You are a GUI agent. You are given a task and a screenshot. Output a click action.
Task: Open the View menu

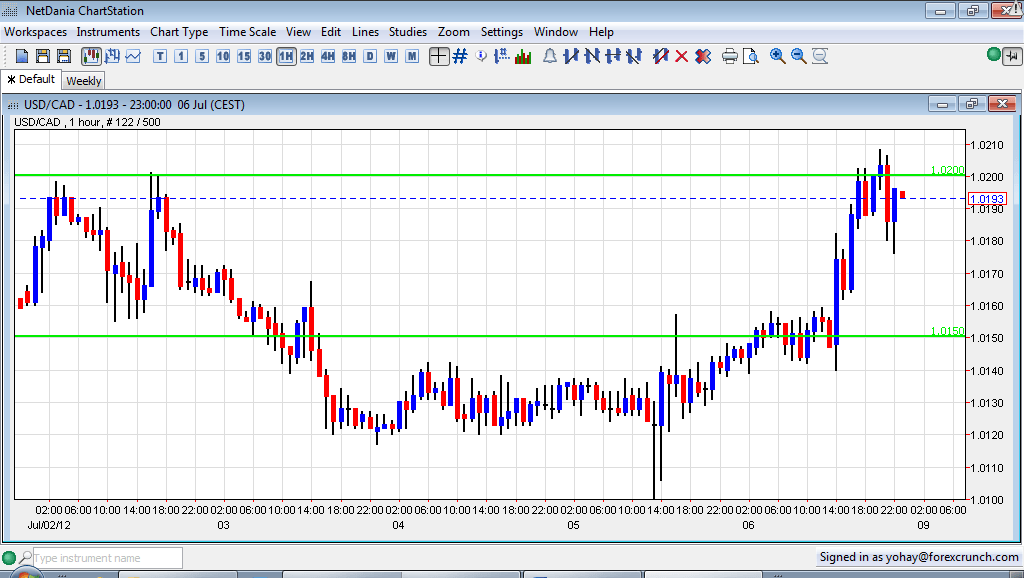tap(298, 32)
